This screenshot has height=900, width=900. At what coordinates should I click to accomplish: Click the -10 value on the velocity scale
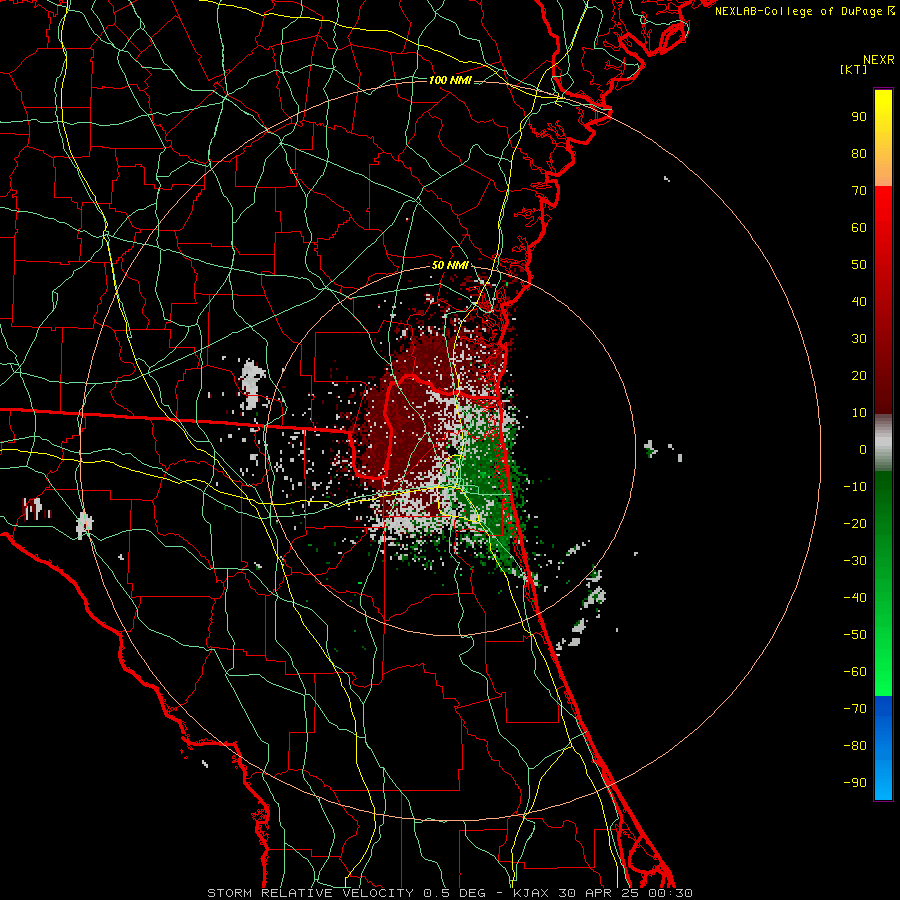tap(855, 487)
